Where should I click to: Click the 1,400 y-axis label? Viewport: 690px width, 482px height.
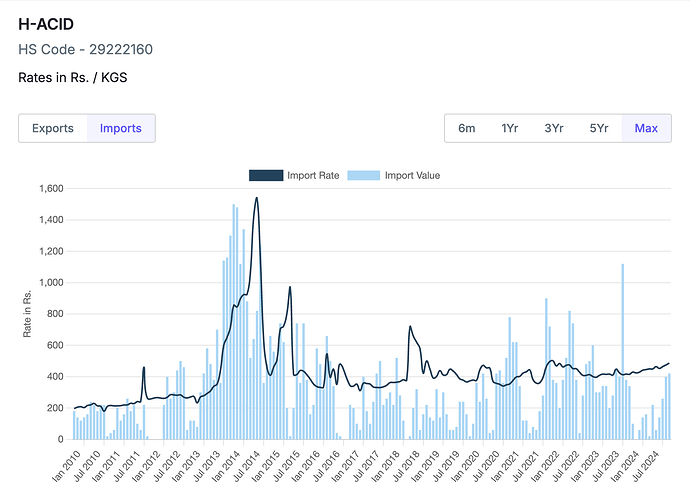point(51,220)
